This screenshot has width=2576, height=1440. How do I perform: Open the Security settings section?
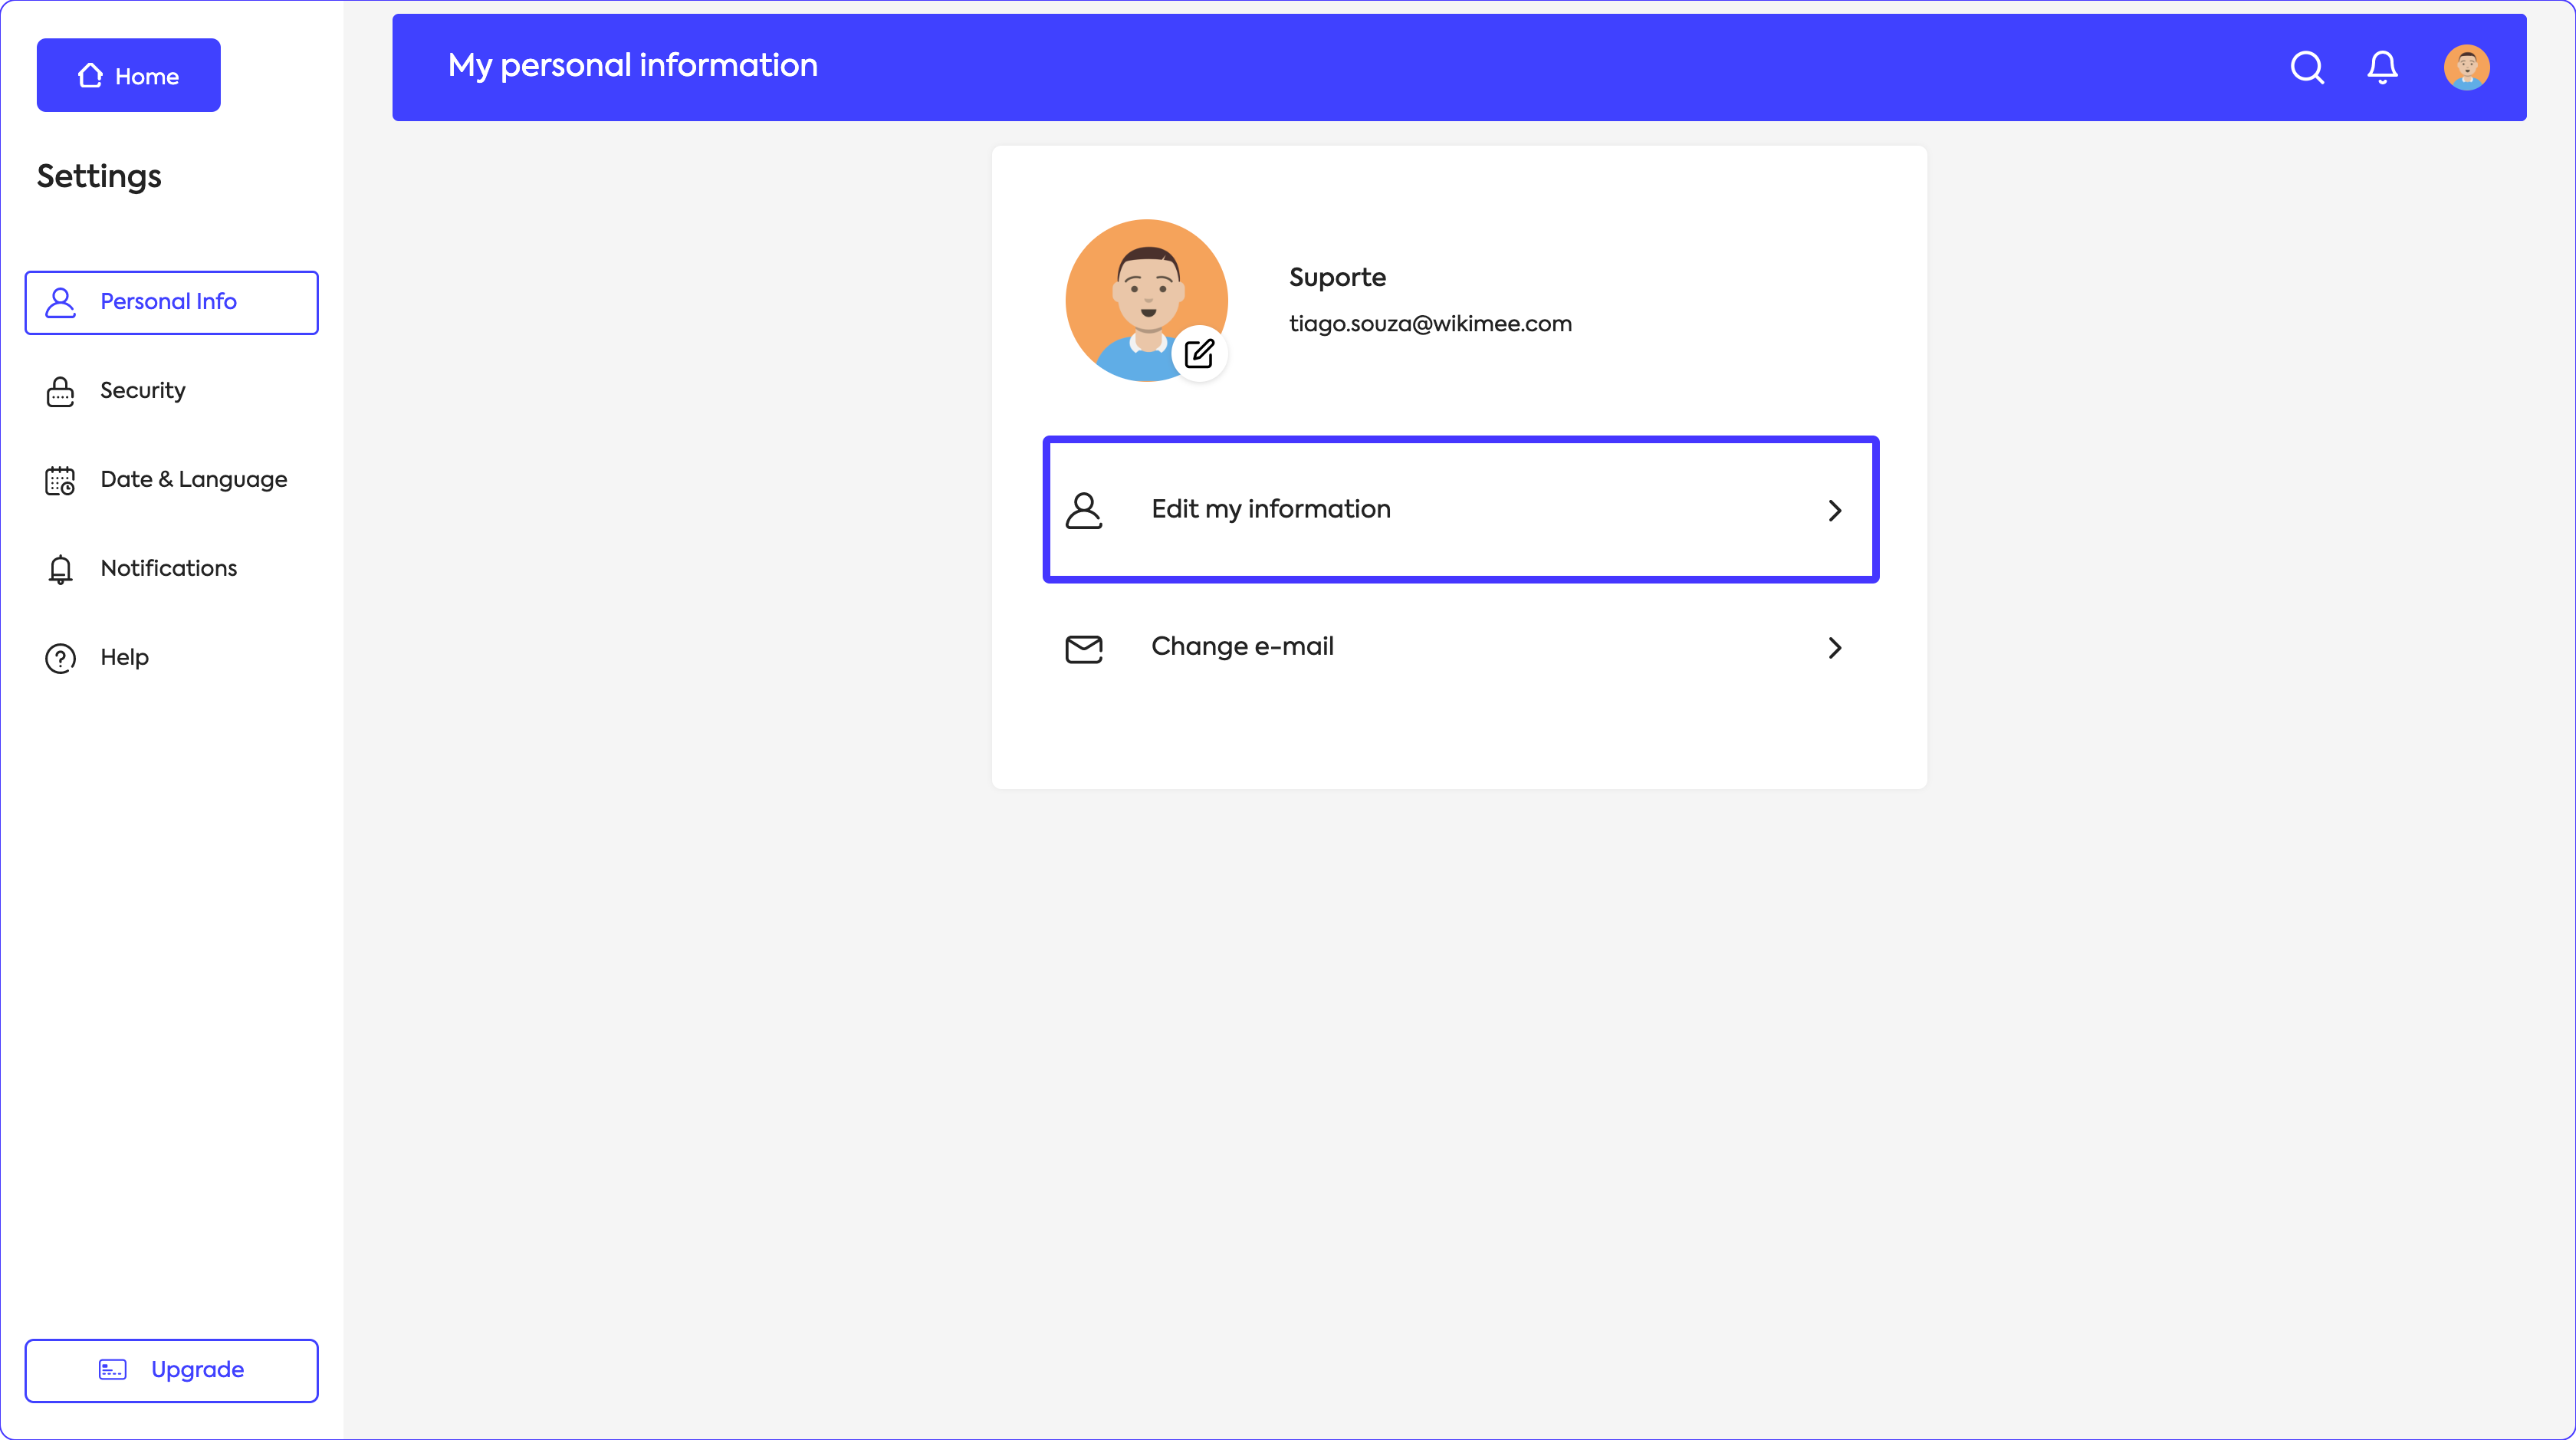[x=142, y=391]
